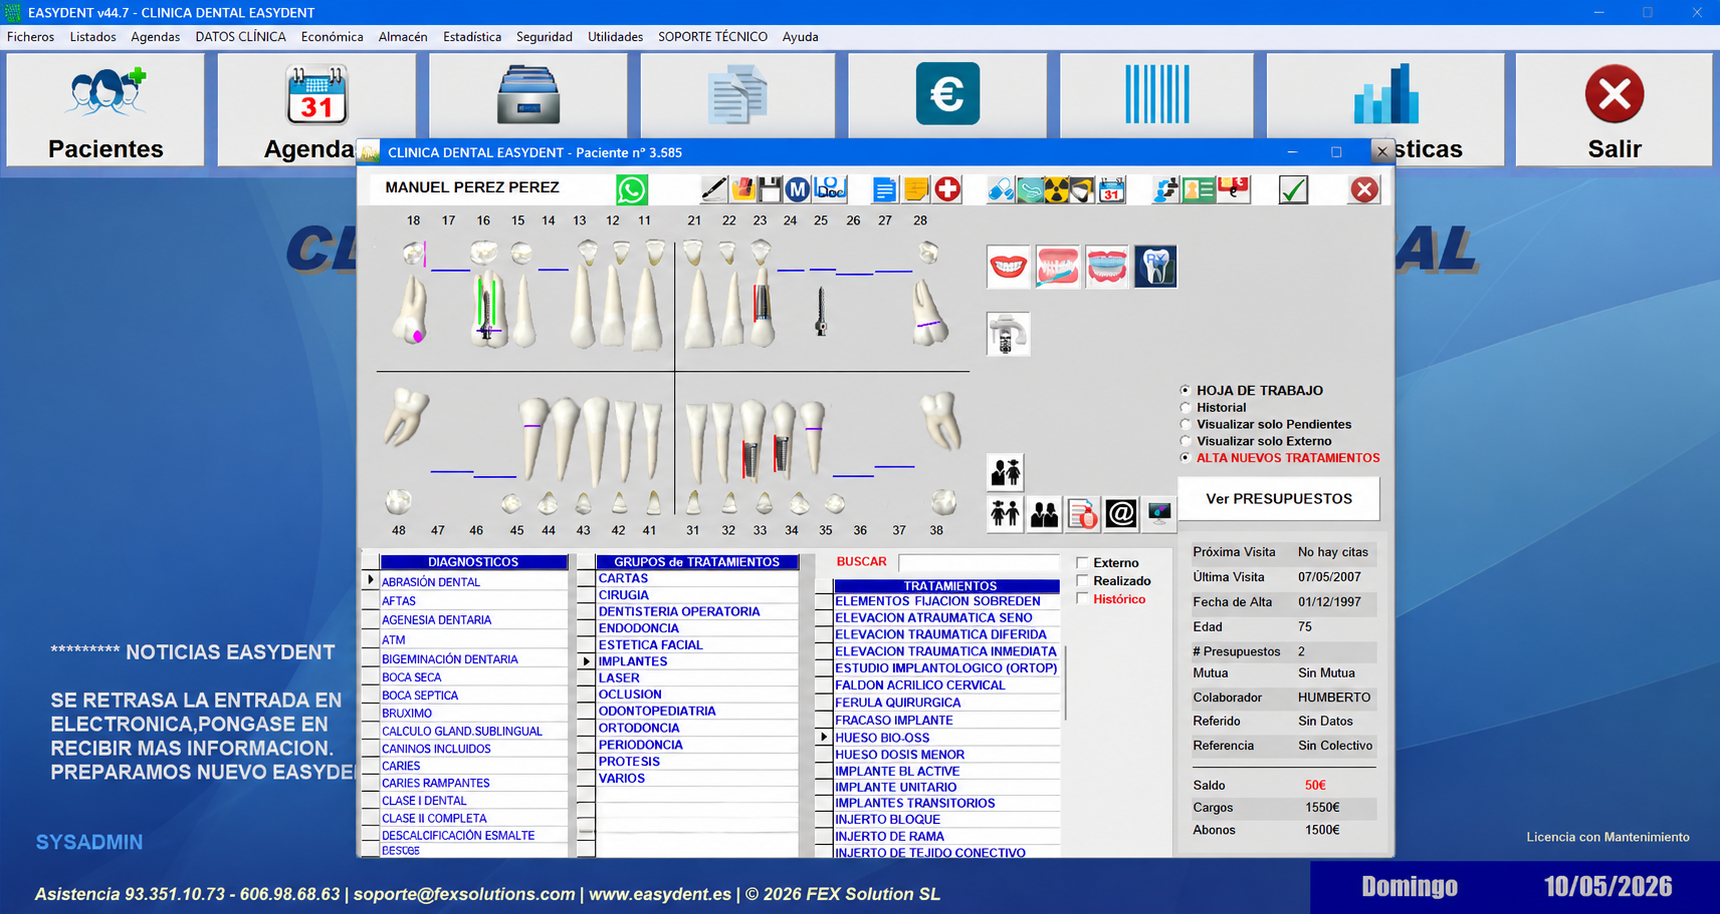The height and width of the screenshot is (914, 1720).
Task: Open the Doc documents icon
Action: click(x=829, y=189)
